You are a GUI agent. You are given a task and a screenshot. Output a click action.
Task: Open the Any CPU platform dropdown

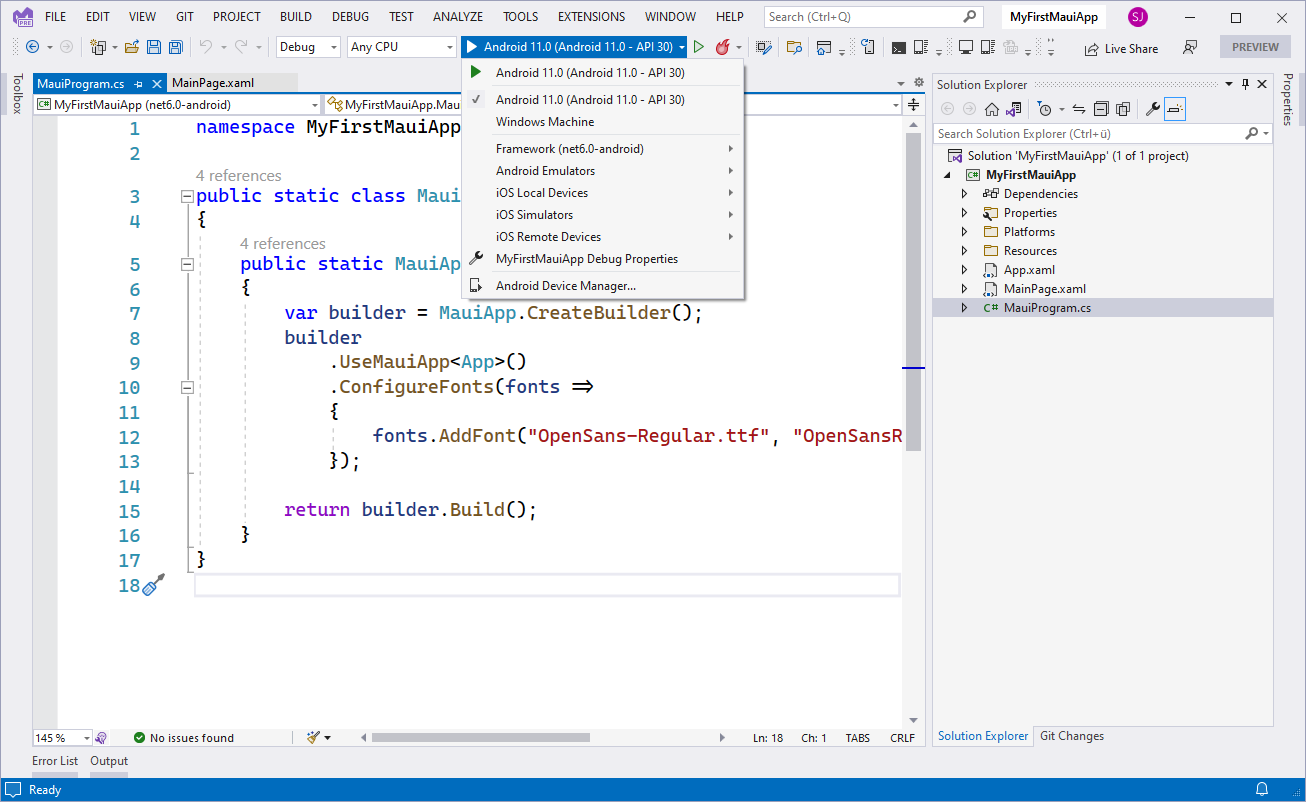[401, 47]
